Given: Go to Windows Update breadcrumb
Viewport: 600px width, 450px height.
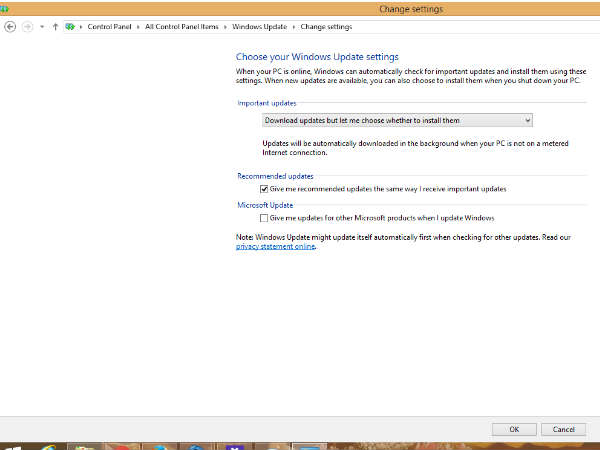Looking at the screenshot, I should (x=257, y=26).
